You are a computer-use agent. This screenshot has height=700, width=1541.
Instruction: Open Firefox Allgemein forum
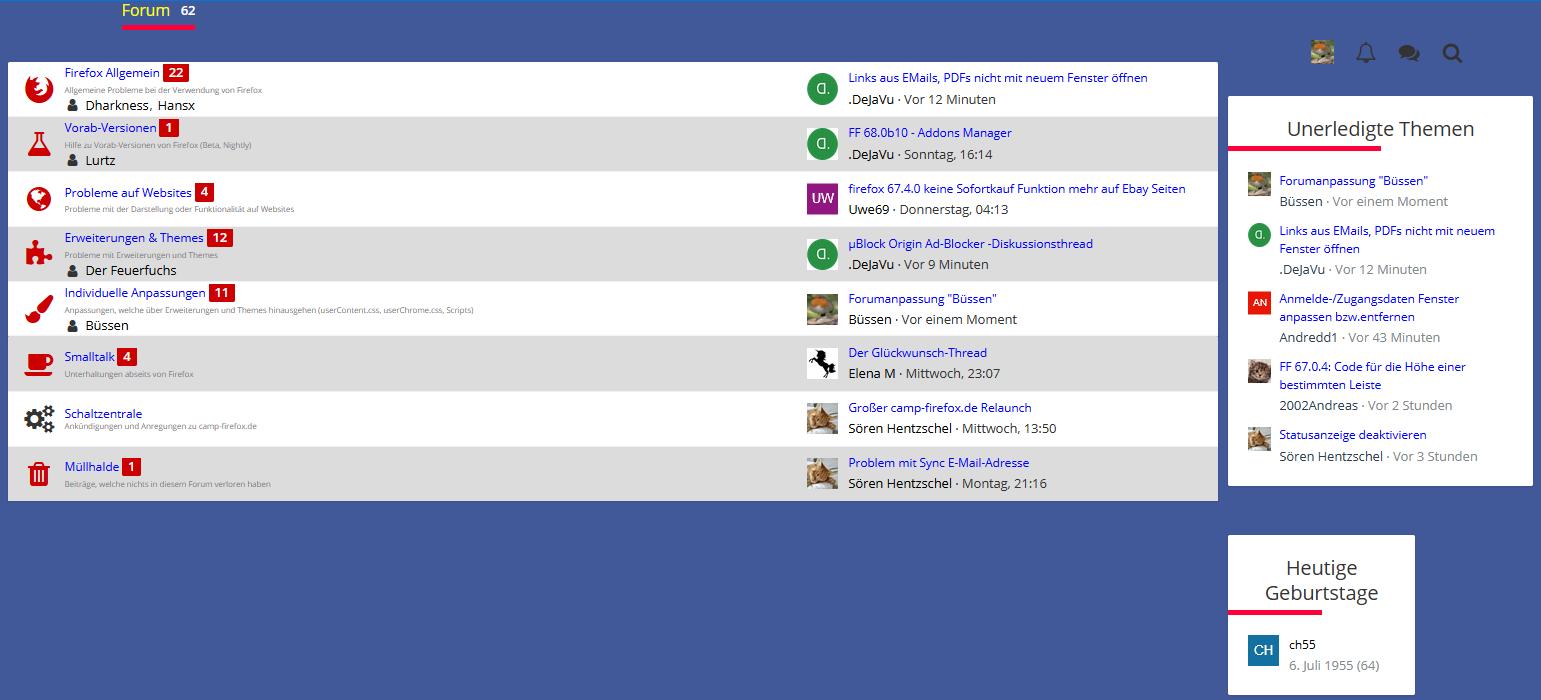pyautogui.click(x=112, y=73)
